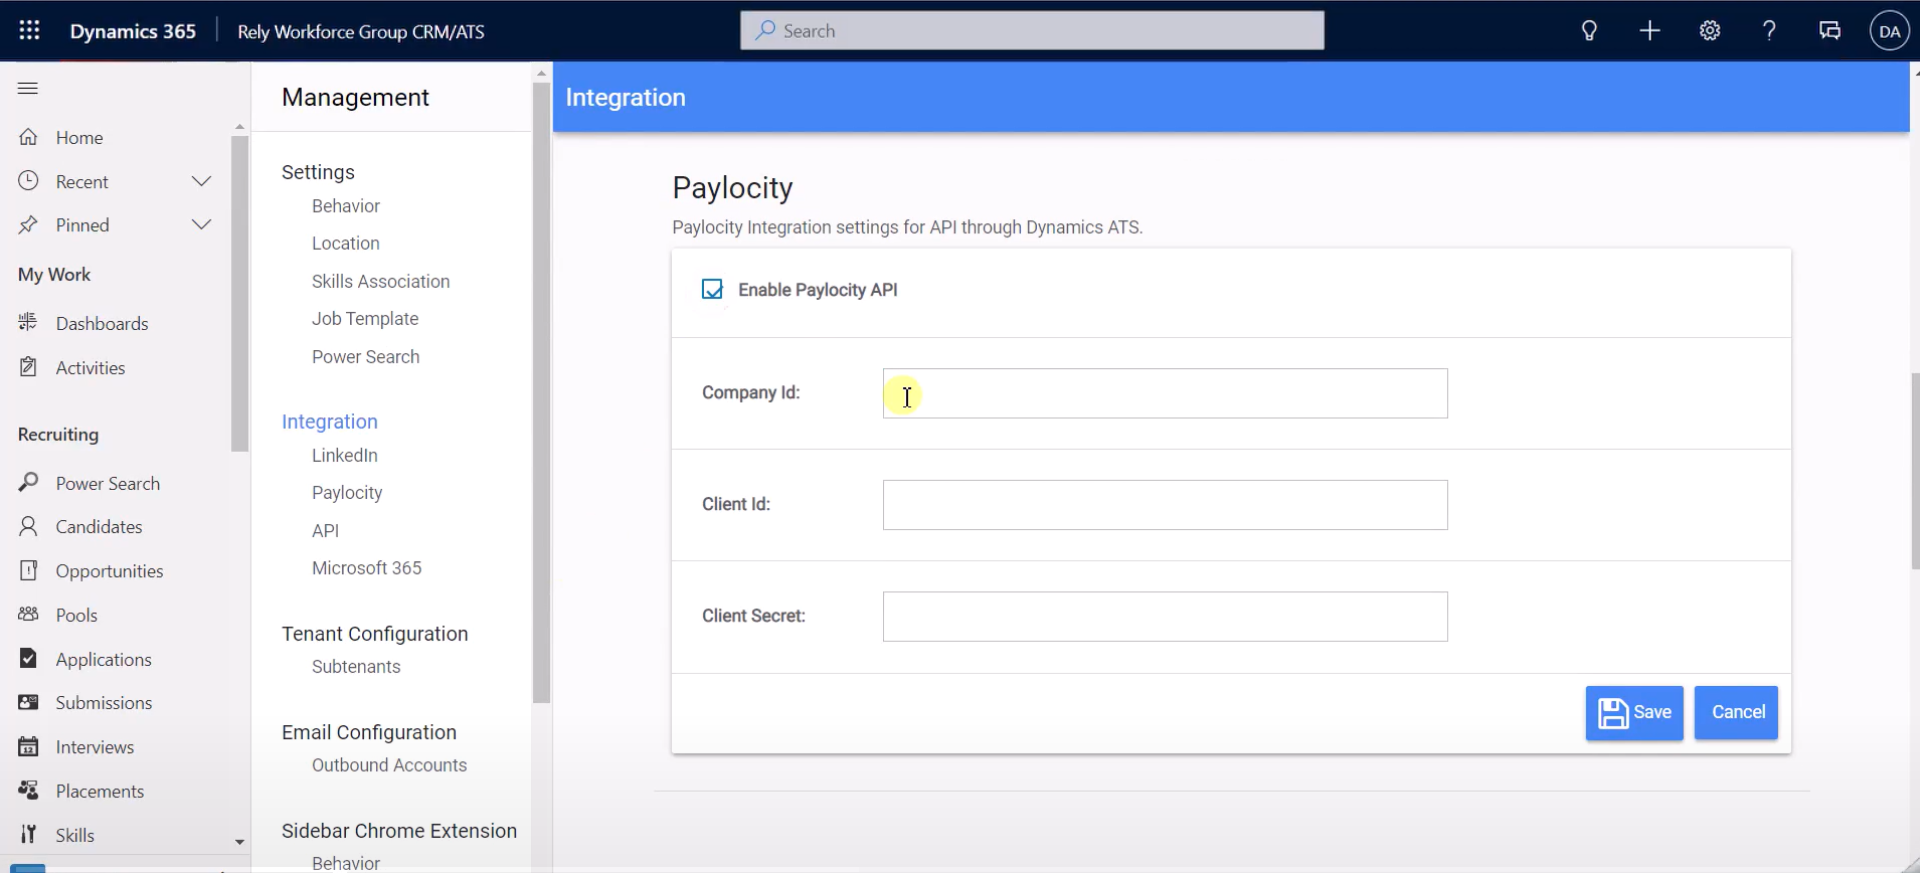Click the Save floppy disk icon

(x=1612, y=713)
